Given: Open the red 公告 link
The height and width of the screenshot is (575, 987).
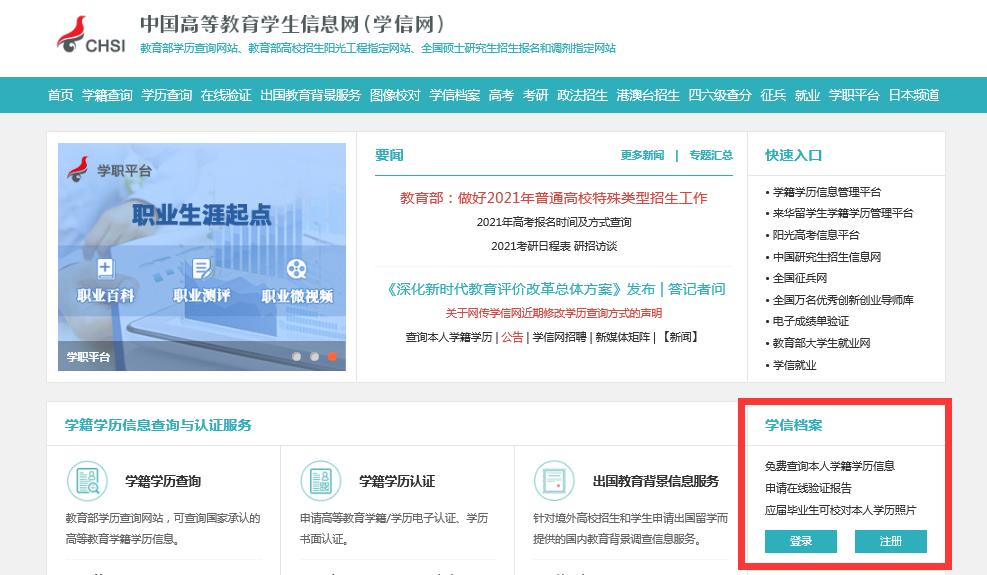Looking at the screenshot, I should [x=512, y=337].
